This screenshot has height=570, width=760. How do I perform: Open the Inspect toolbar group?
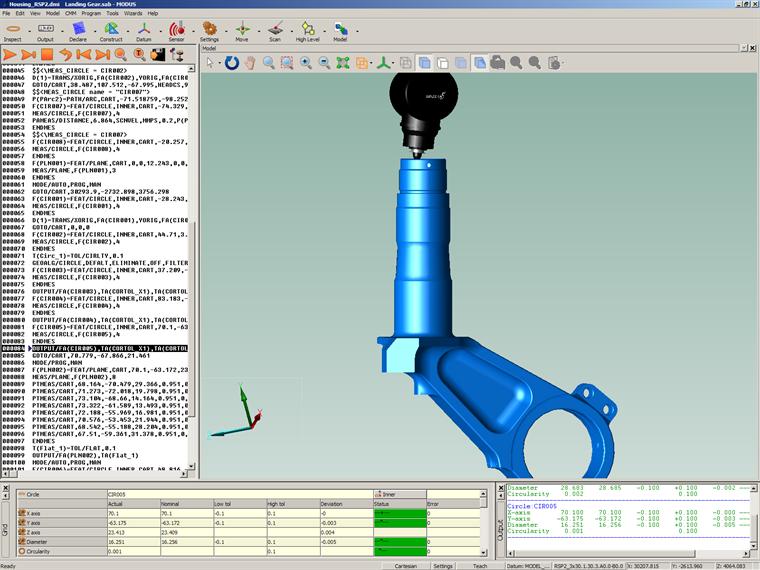13,32
